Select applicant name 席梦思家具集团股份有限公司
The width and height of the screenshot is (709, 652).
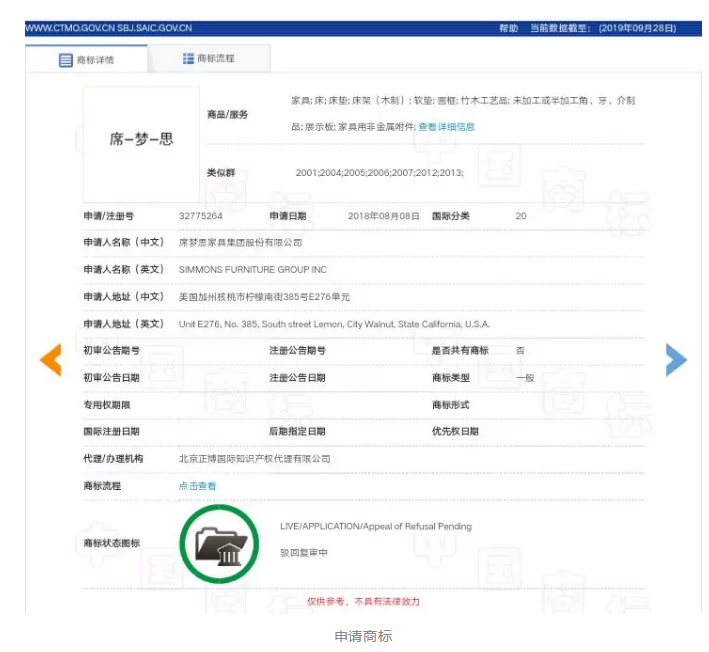240,243
